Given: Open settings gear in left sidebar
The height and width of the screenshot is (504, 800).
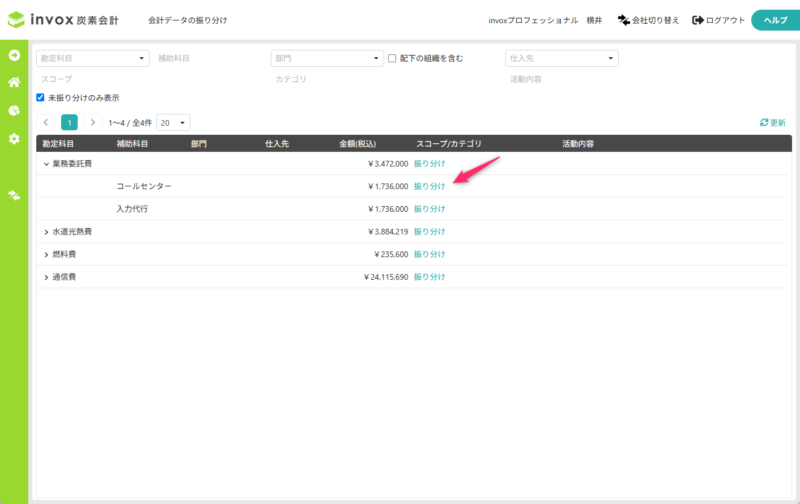Looking at the screenshot, I should click(x=14, y=139).
